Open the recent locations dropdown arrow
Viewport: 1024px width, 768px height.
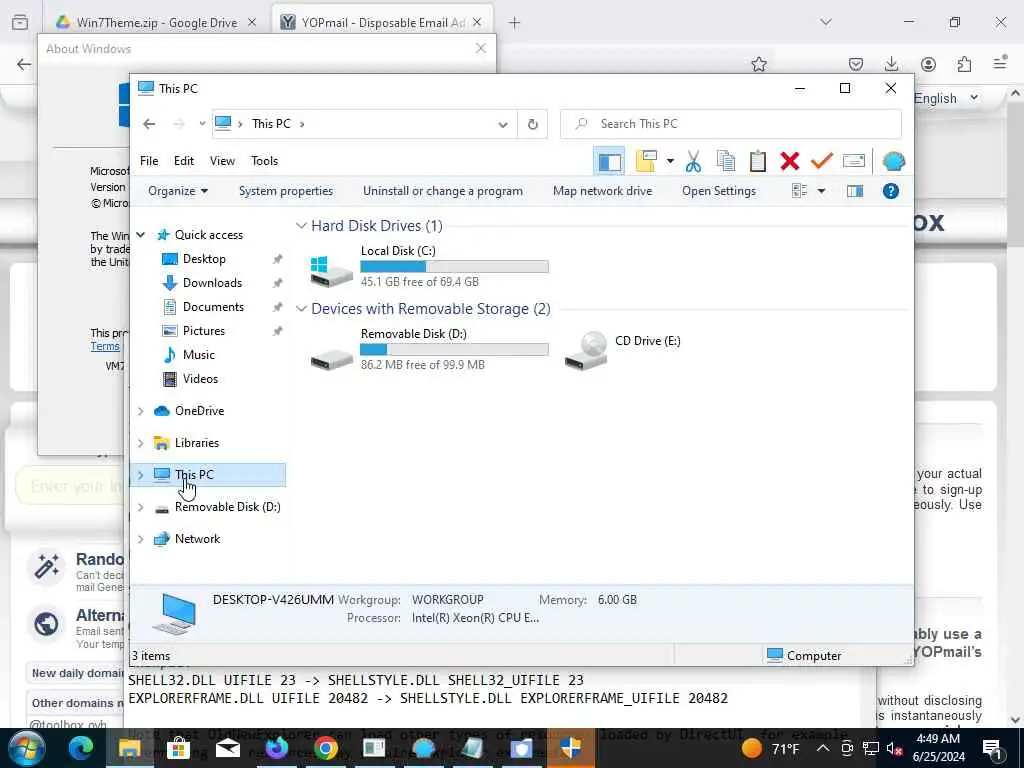click(x=202, y=124)
